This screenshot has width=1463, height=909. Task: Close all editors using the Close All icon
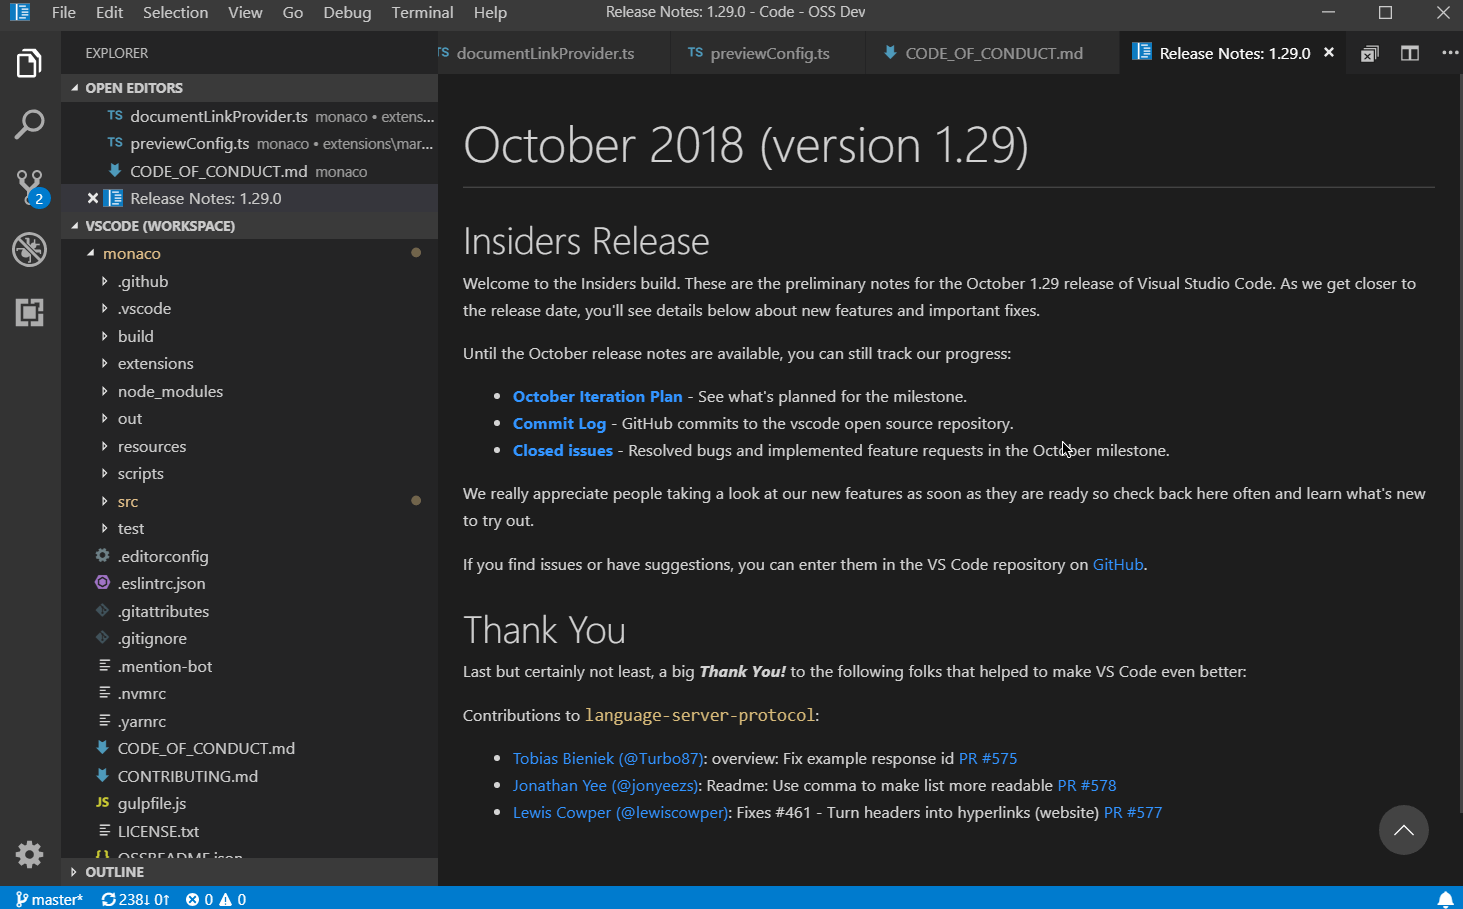(x=1369, y=53)
